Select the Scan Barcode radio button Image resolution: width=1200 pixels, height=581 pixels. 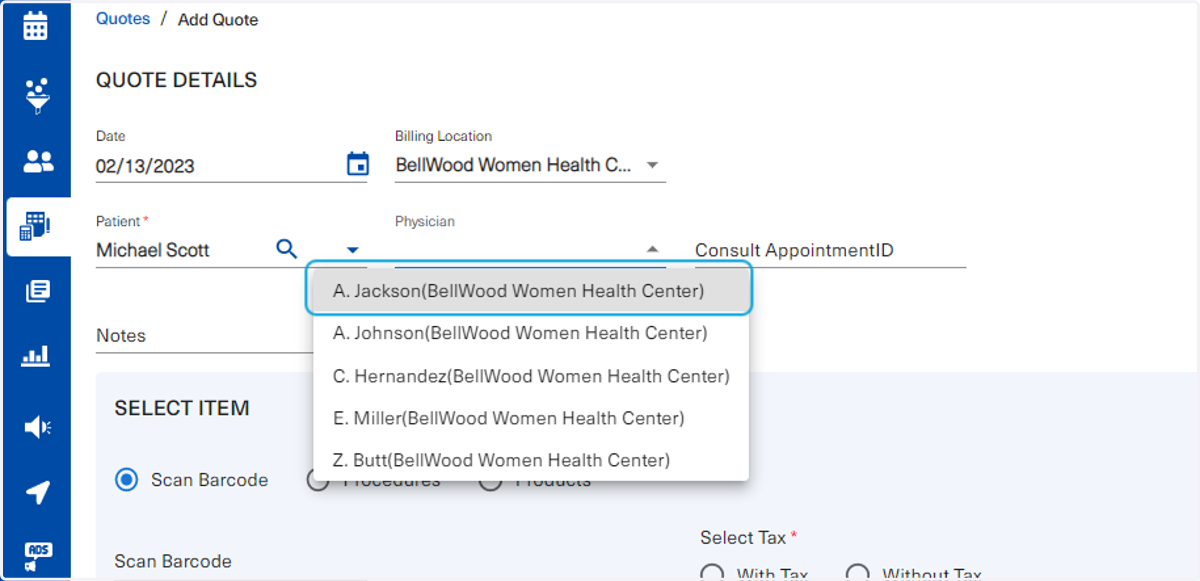point(126,480)
